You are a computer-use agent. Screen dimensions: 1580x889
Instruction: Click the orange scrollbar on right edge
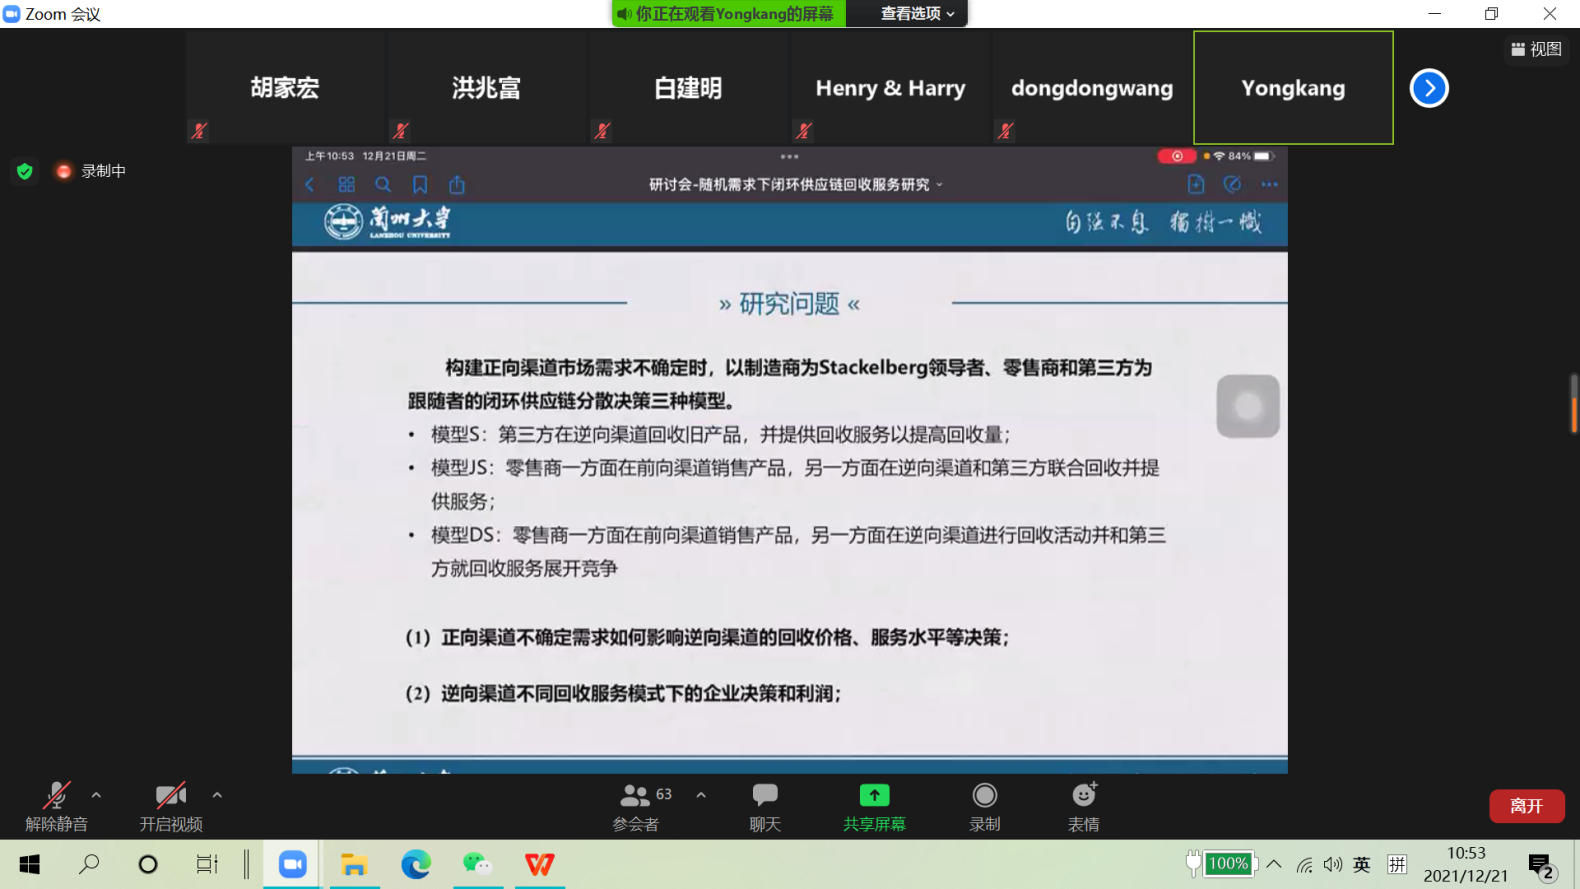pos(1574,408)
